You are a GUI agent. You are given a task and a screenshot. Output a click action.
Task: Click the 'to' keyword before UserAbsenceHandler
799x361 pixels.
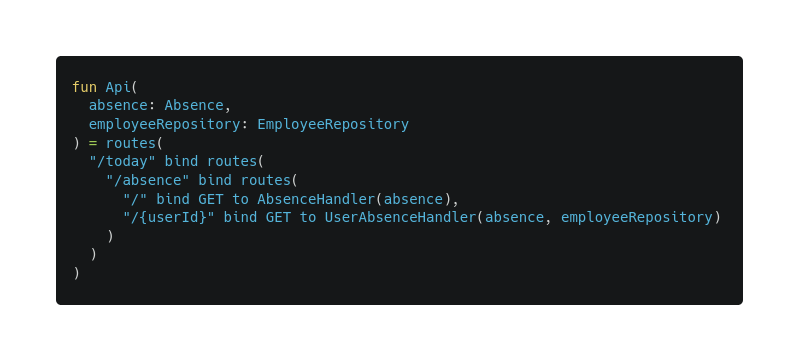pos(308,217)
